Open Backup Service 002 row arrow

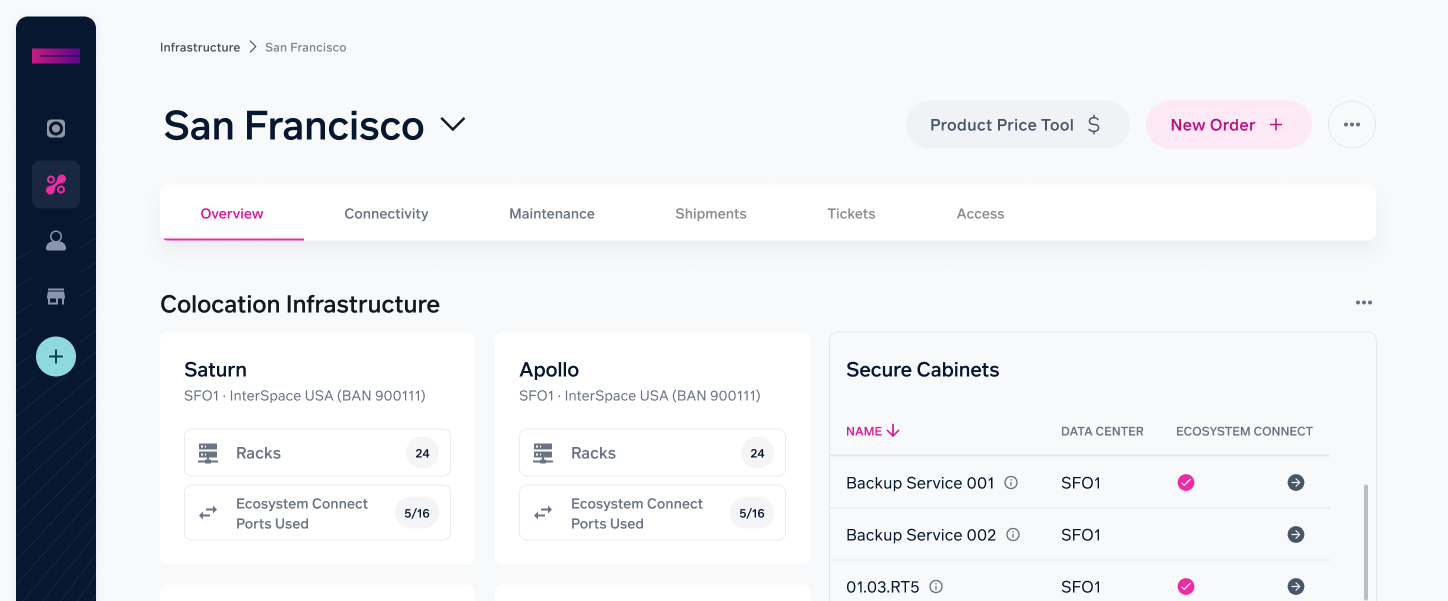pos(1296,535)
